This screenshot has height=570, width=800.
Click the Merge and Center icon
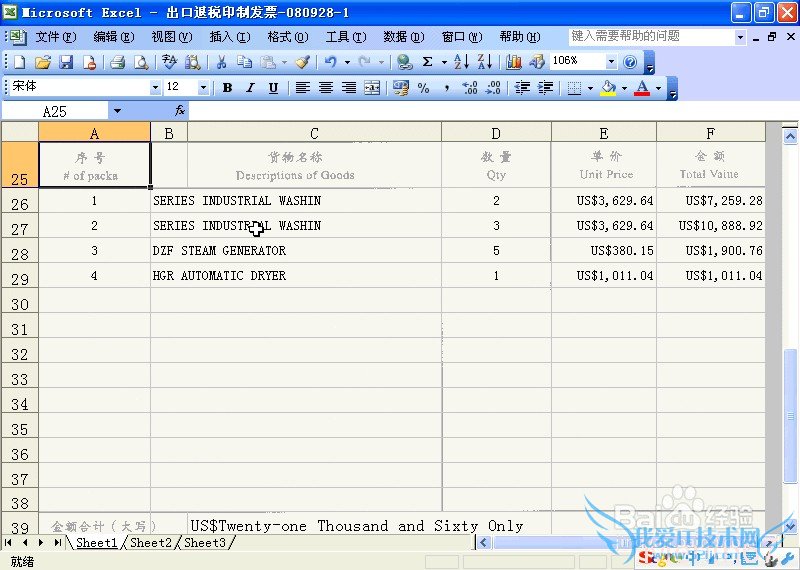[372, 88]
